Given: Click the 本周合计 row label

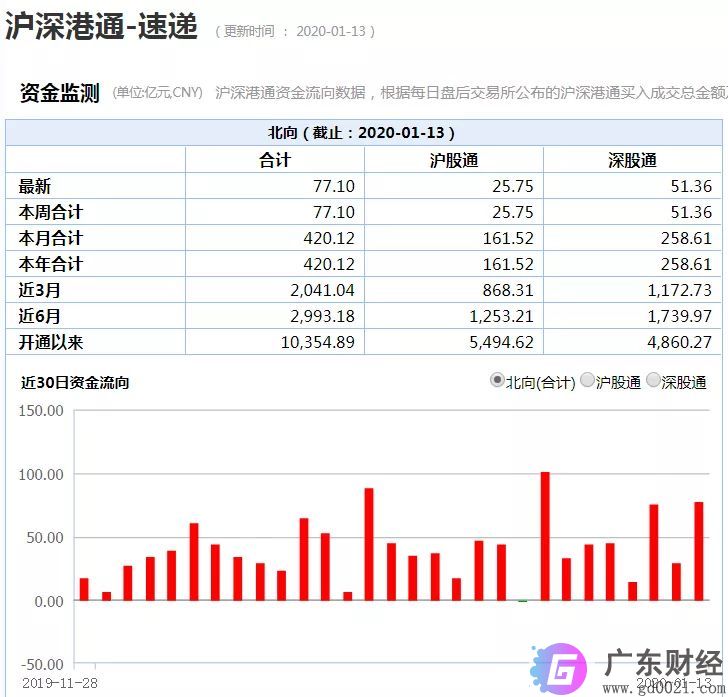Looking at the screenshot, I should pos(51,212).
